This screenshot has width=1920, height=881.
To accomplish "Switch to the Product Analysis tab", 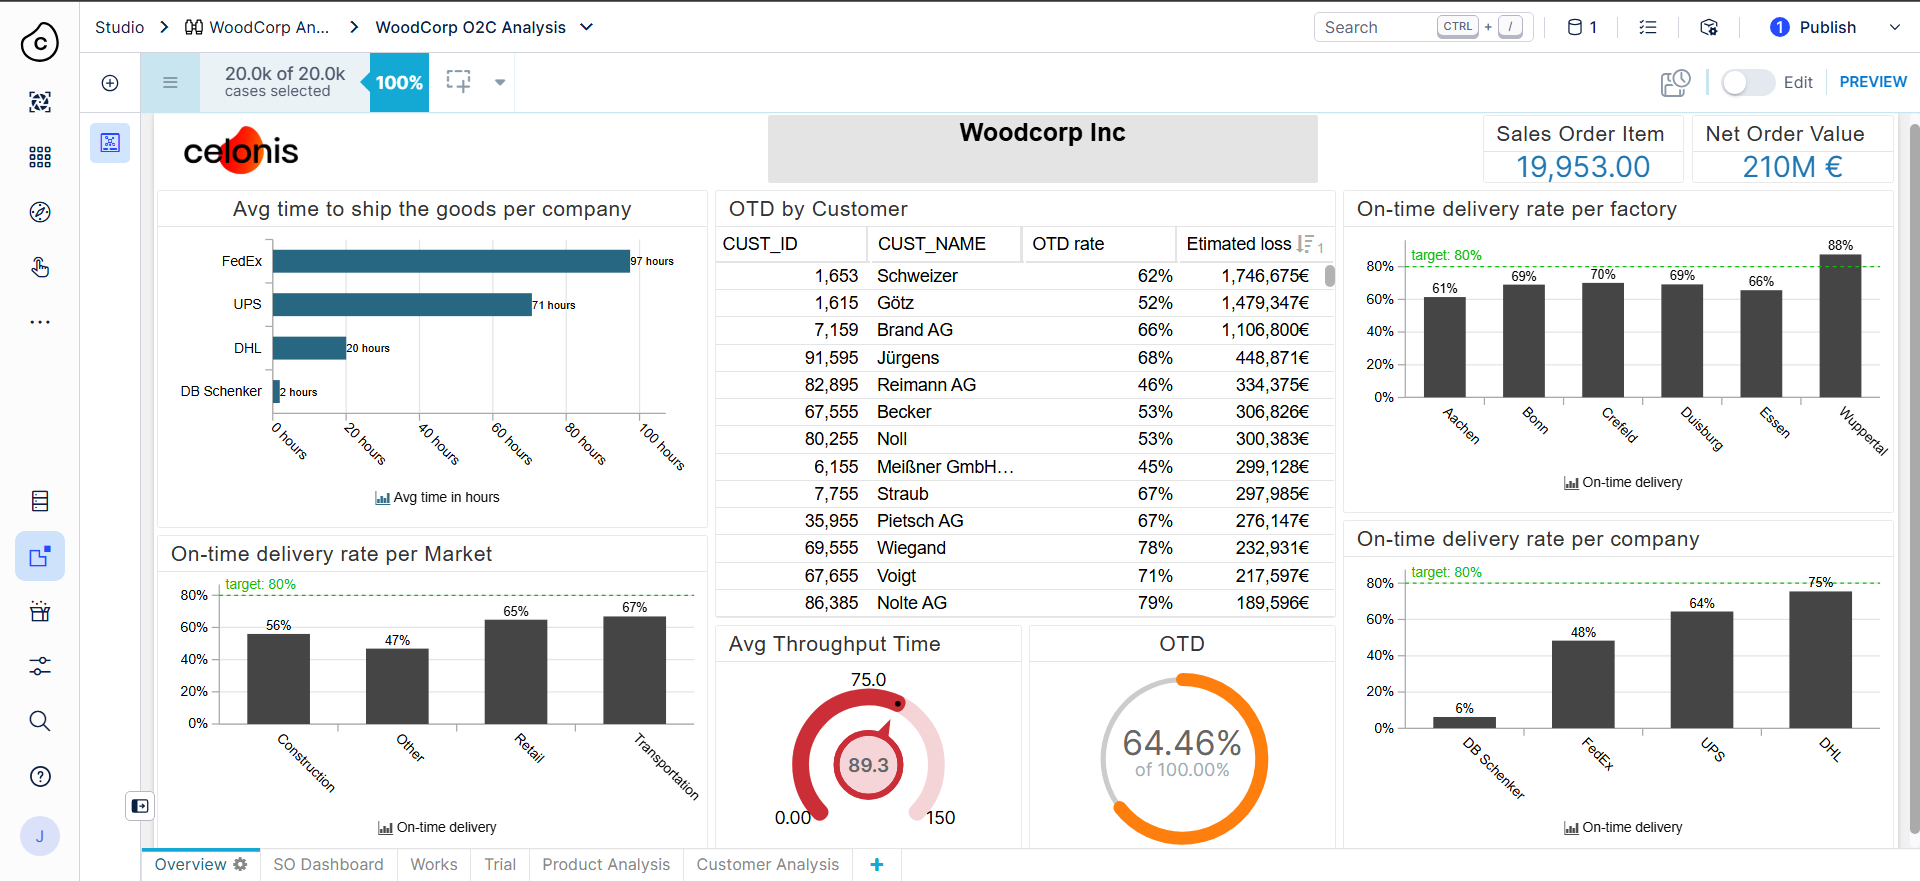I will (x=606, y=865).
